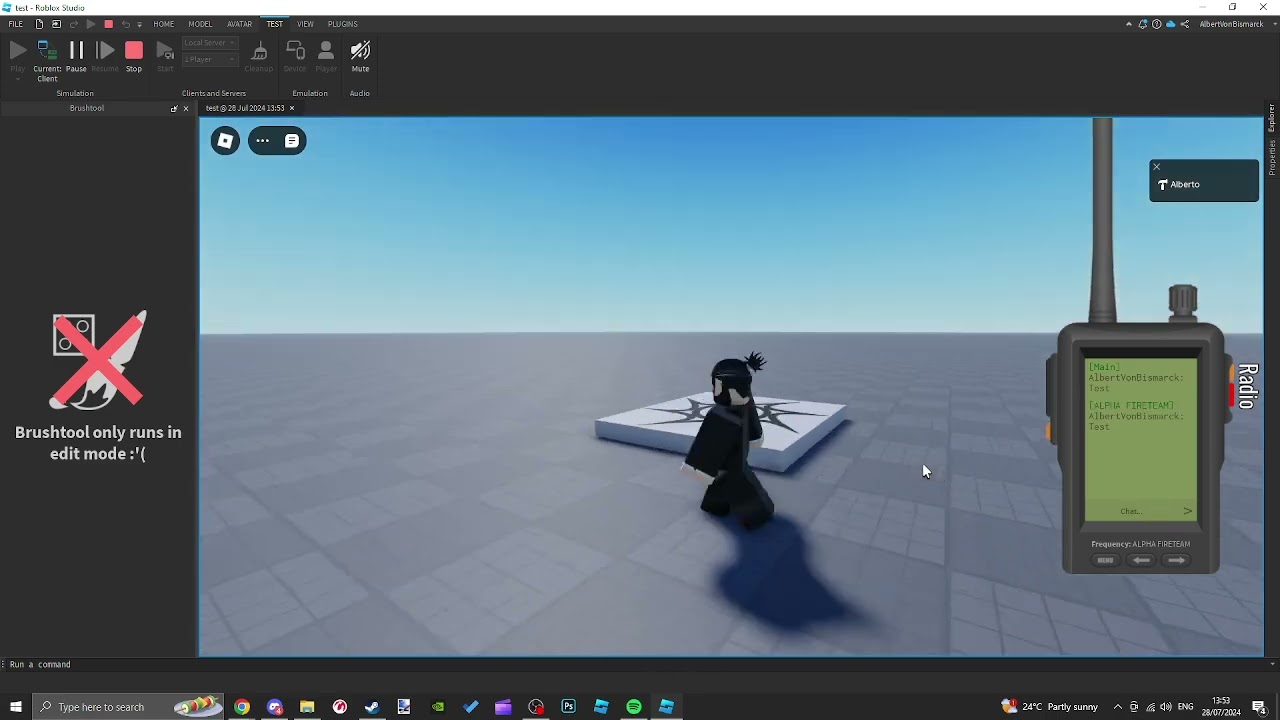This screenshot has width=1280, height=720.
Task: Close the test @ 28 Jul 2024 tab
Action: [292, 108]
